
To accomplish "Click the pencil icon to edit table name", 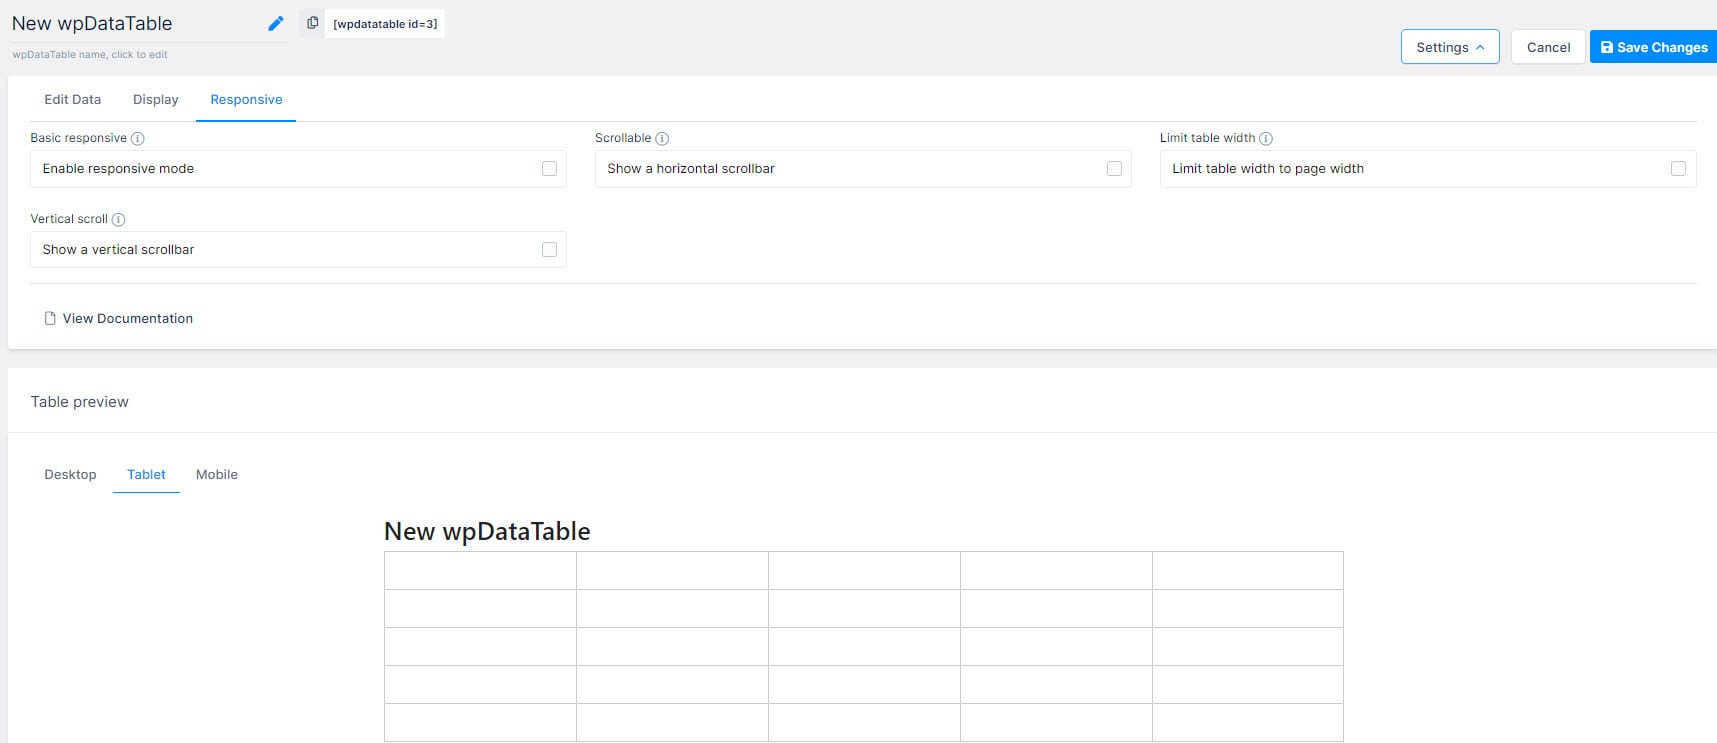I will 276,23.
